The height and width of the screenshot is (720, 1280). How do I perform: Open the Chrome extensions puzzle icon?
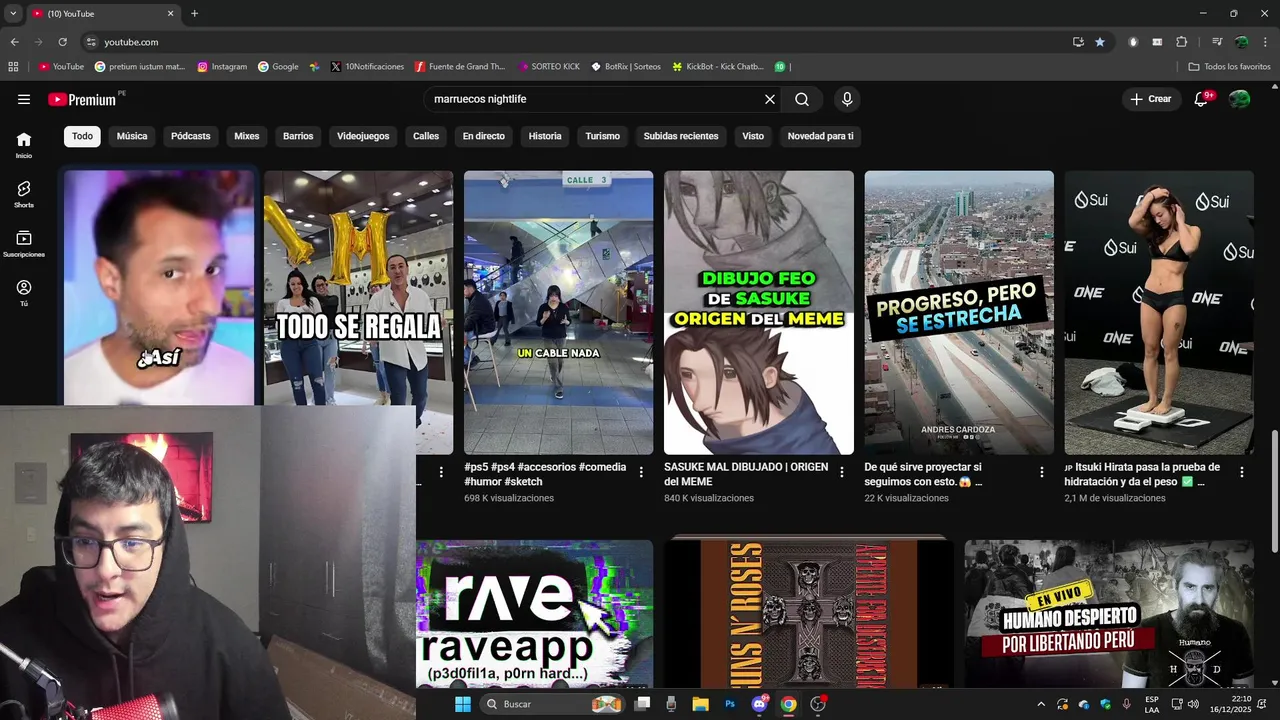[1182, 42]
